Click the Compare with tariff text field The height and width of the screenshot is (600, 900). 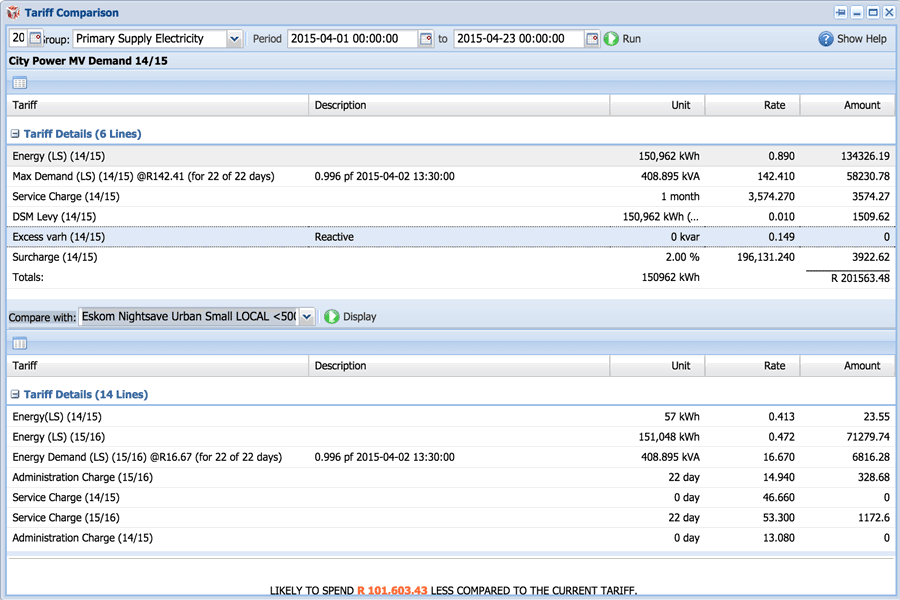coord(189,316)
